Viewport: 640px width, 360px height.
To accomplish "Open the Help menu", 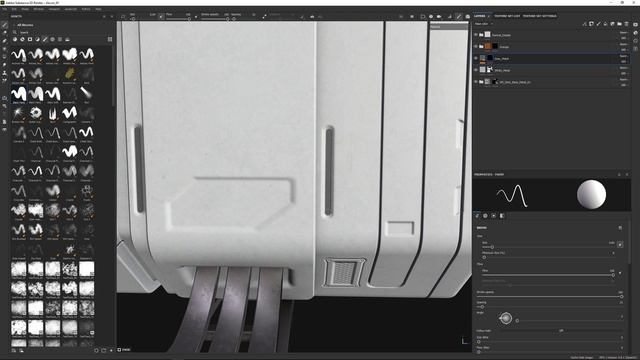I will coord(98,9).
